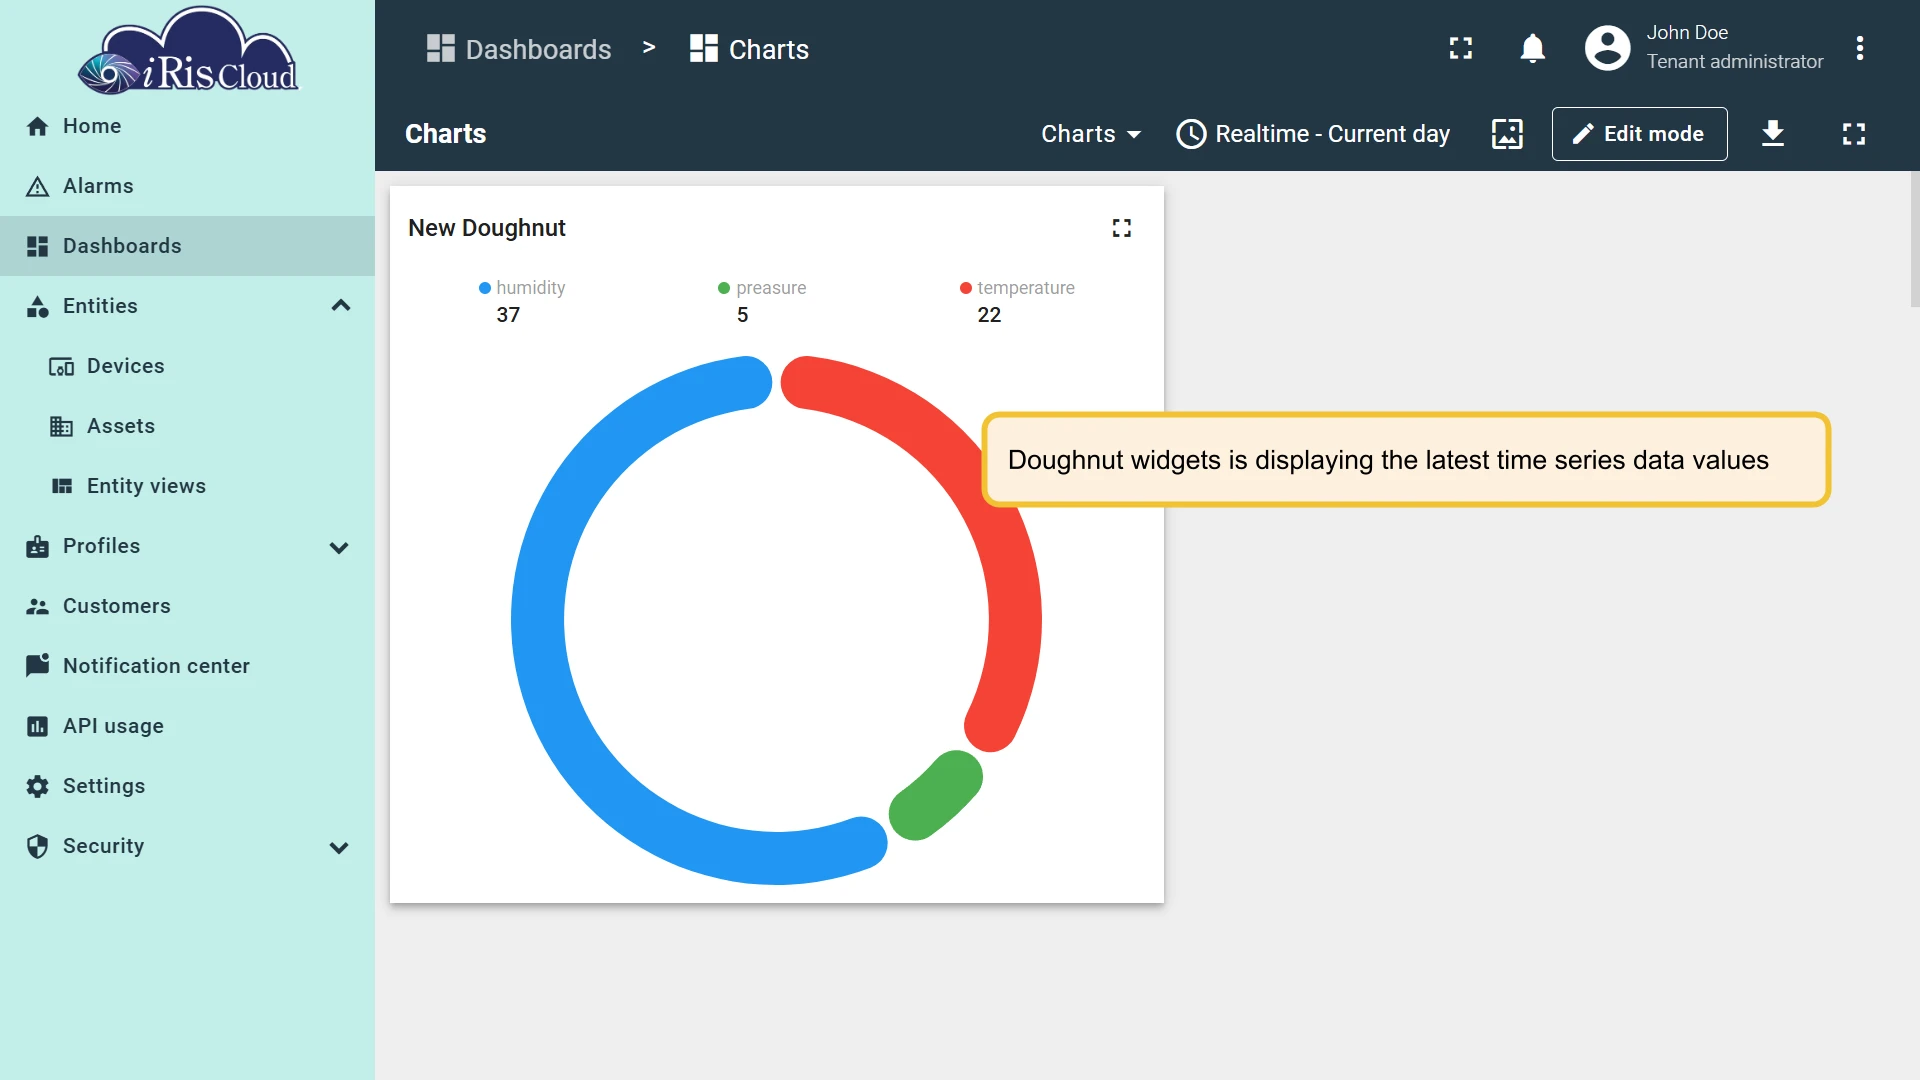The image size is (1920, 1080).
Task: Toggle fullscreen from the top header
Action: pos(1461,48)
